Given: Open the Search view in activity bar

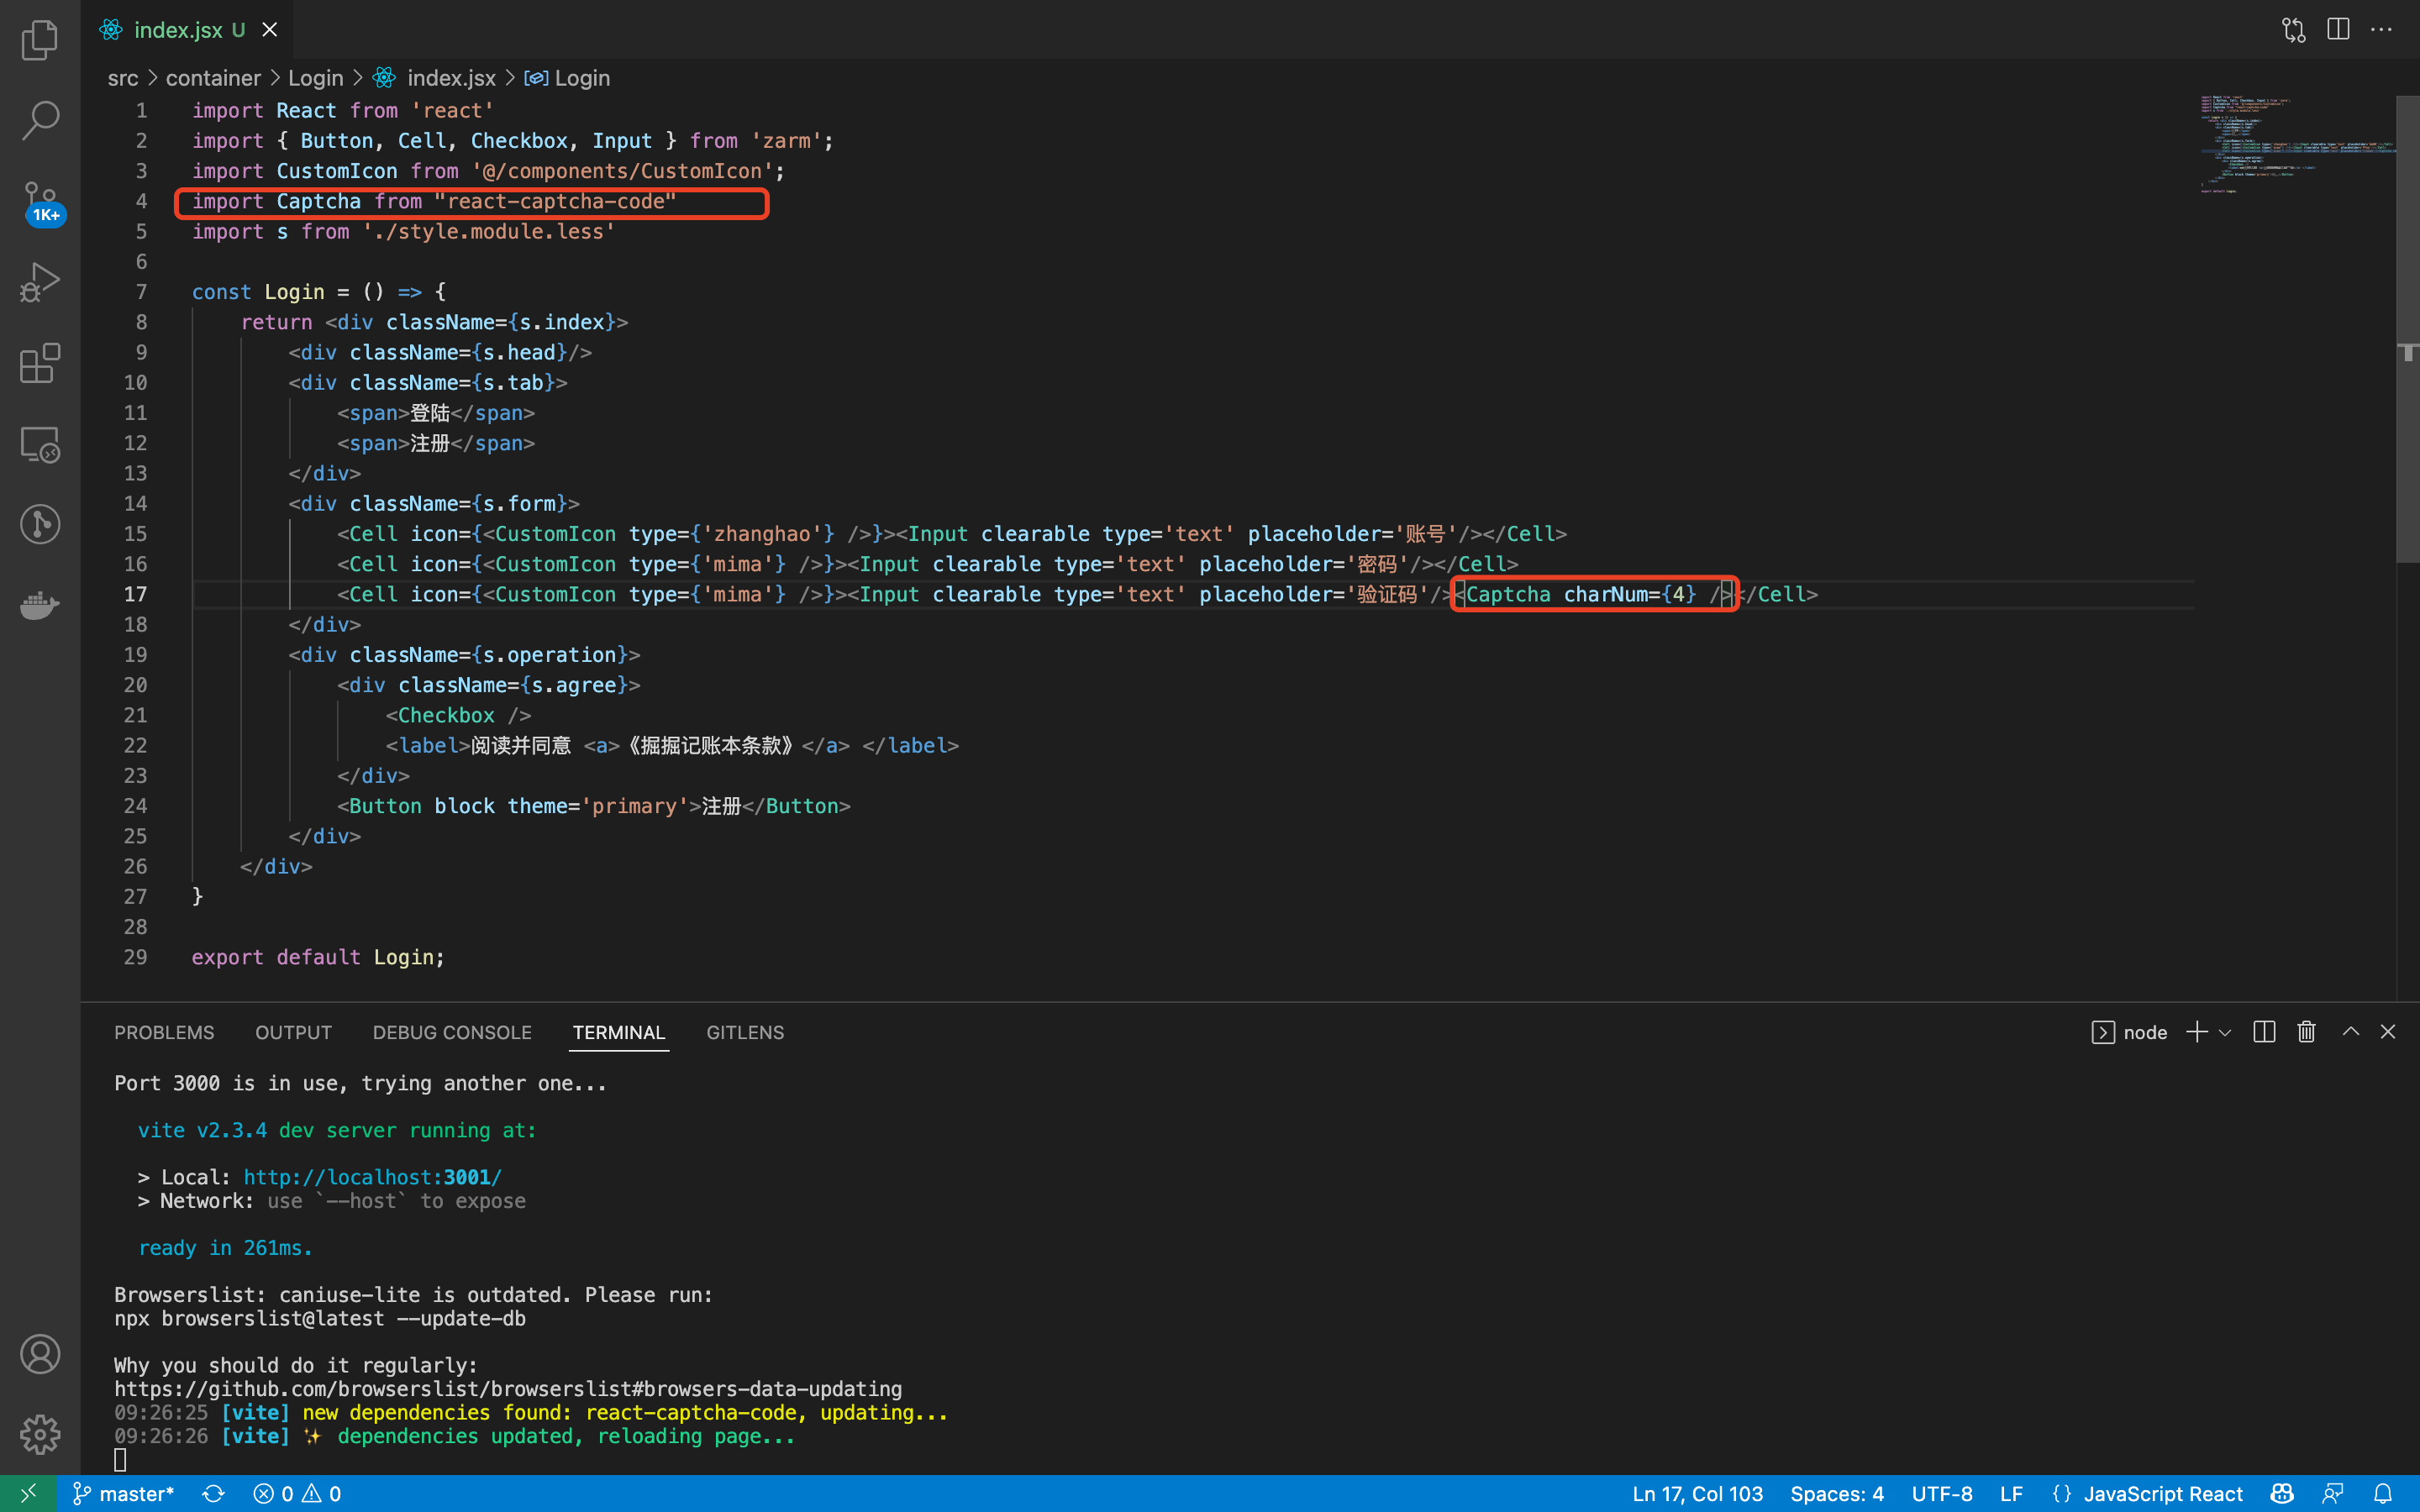Looking at the screenshot, I should 40,120.
